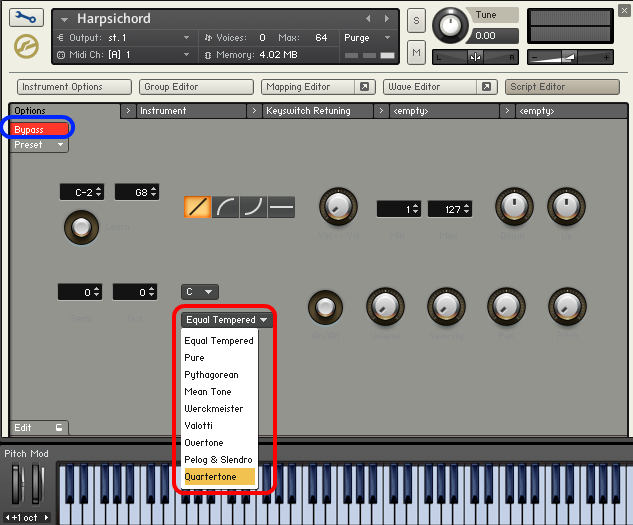Pop out Mapping Editor in external window icon

(x=365, y=87)
